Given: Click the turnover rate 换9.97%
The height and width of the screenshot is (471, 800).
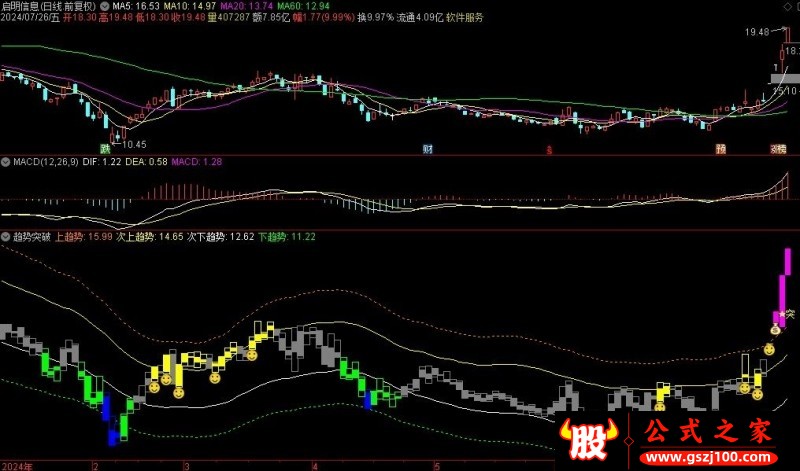Looking at the screenshot, I should coord(376,18).
